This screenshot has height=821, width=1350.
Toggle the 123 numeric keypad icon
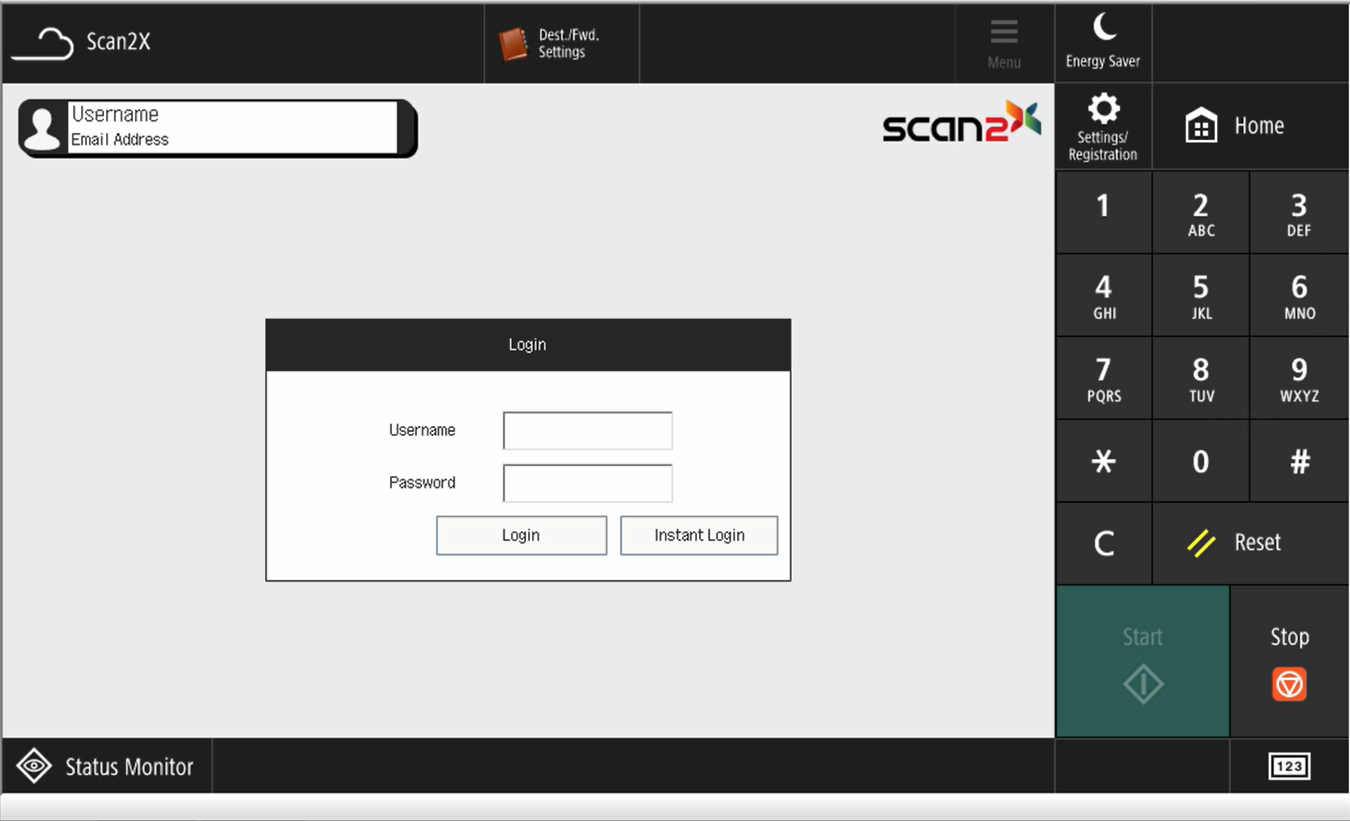tap(1288, 766)
